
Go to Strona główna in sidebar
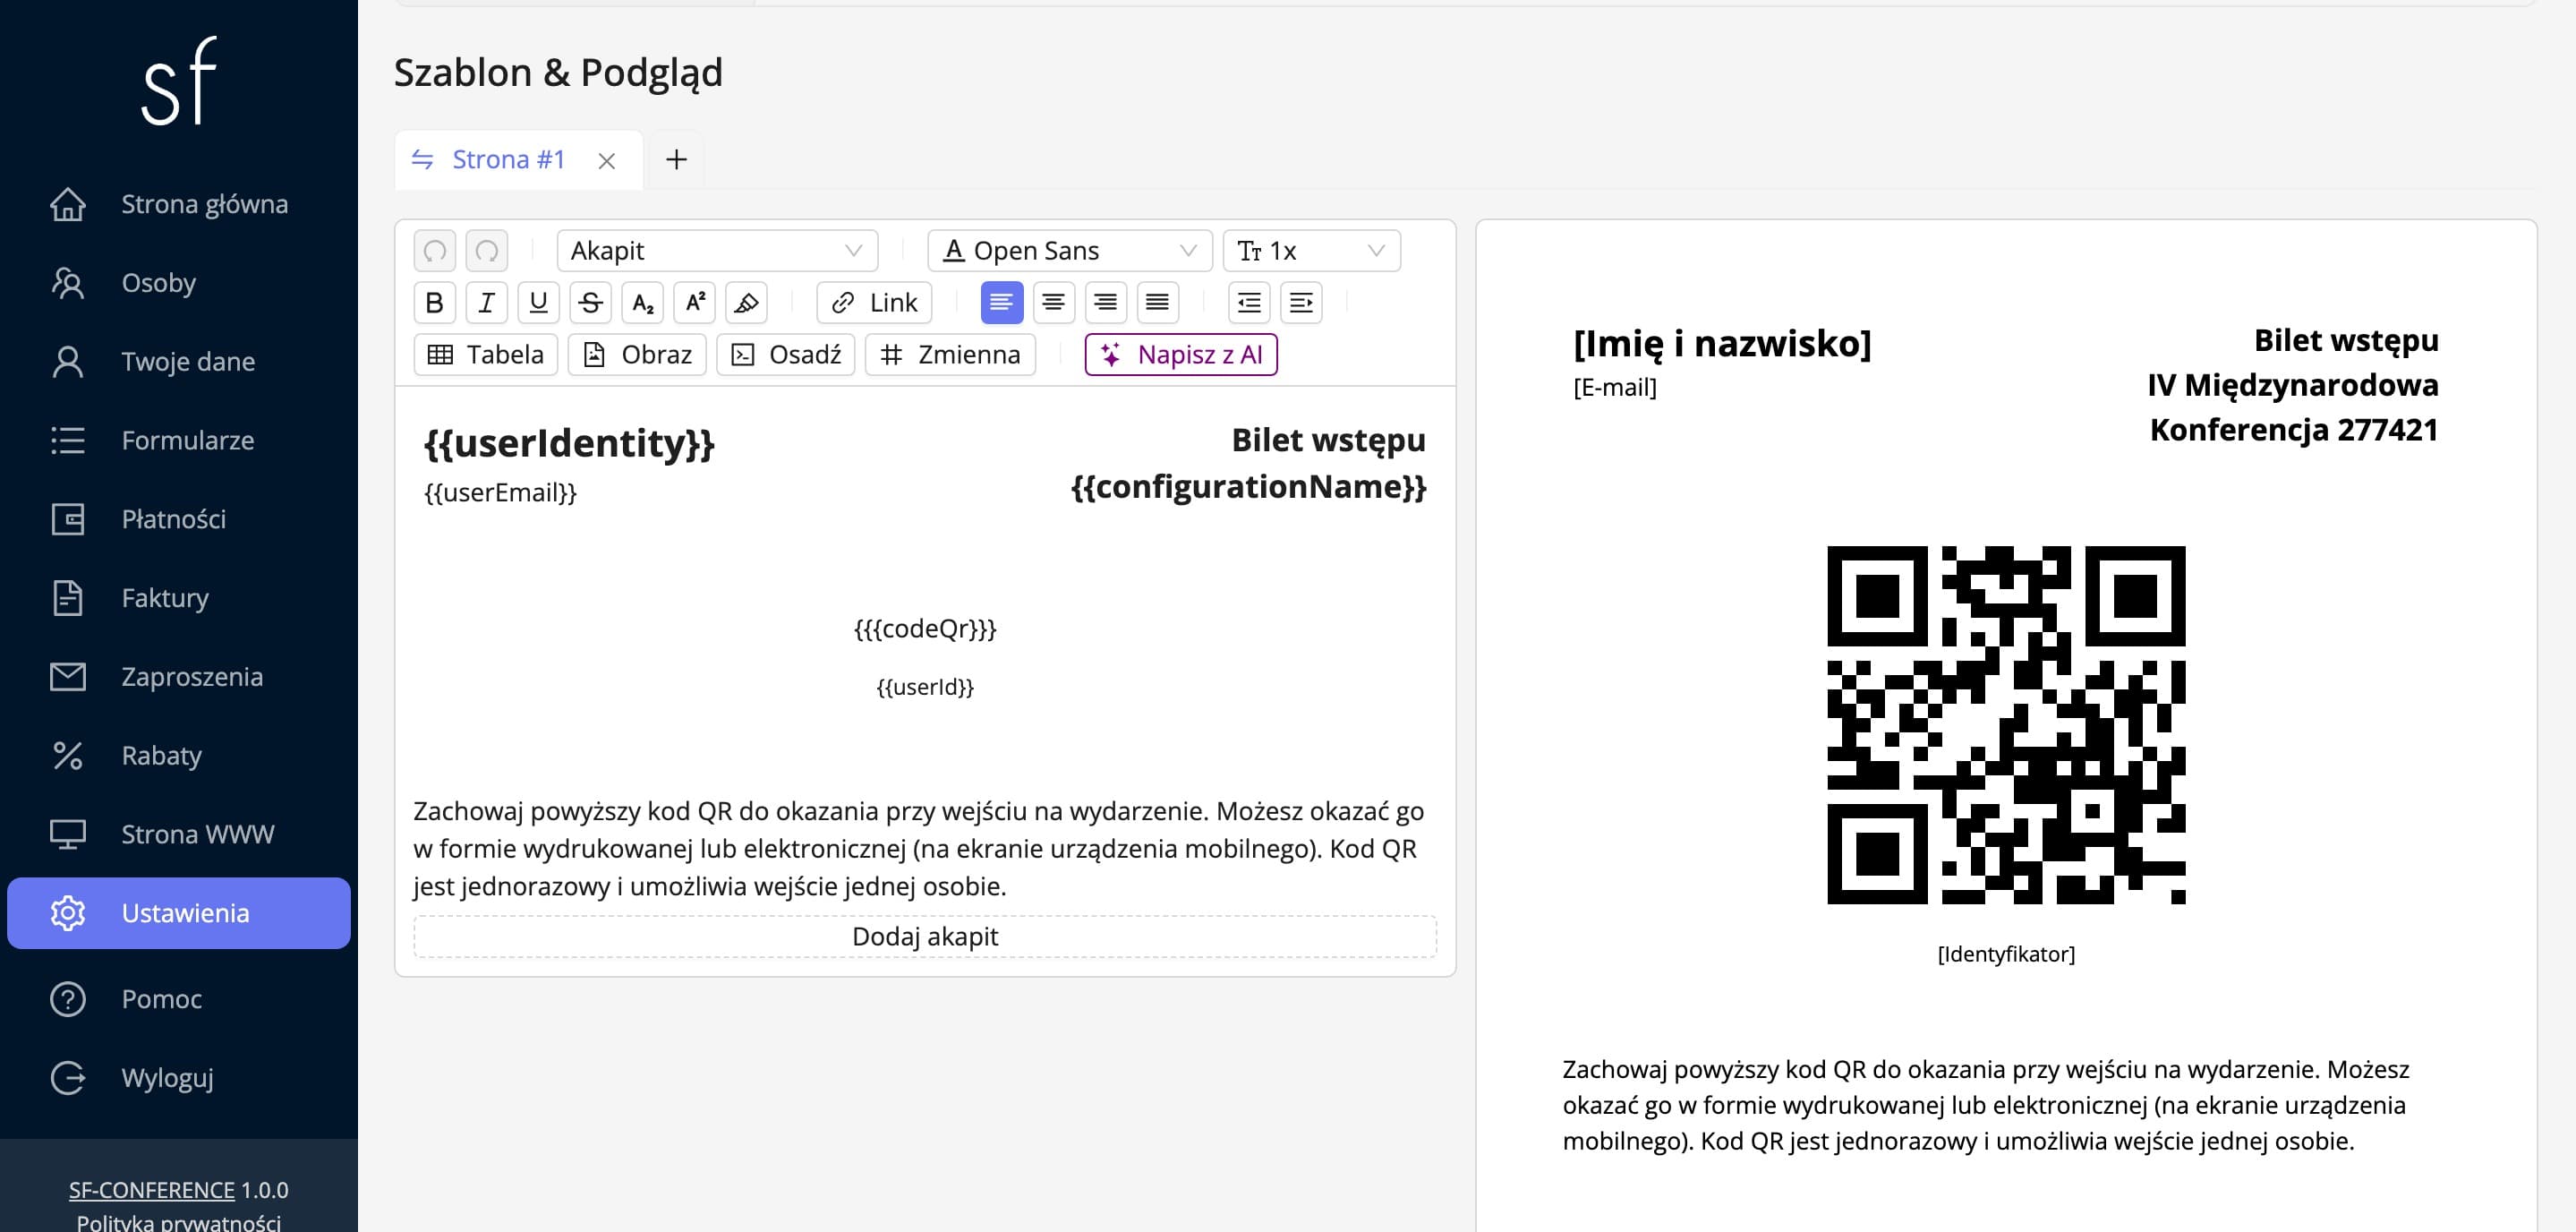click(x=179, y=204)
